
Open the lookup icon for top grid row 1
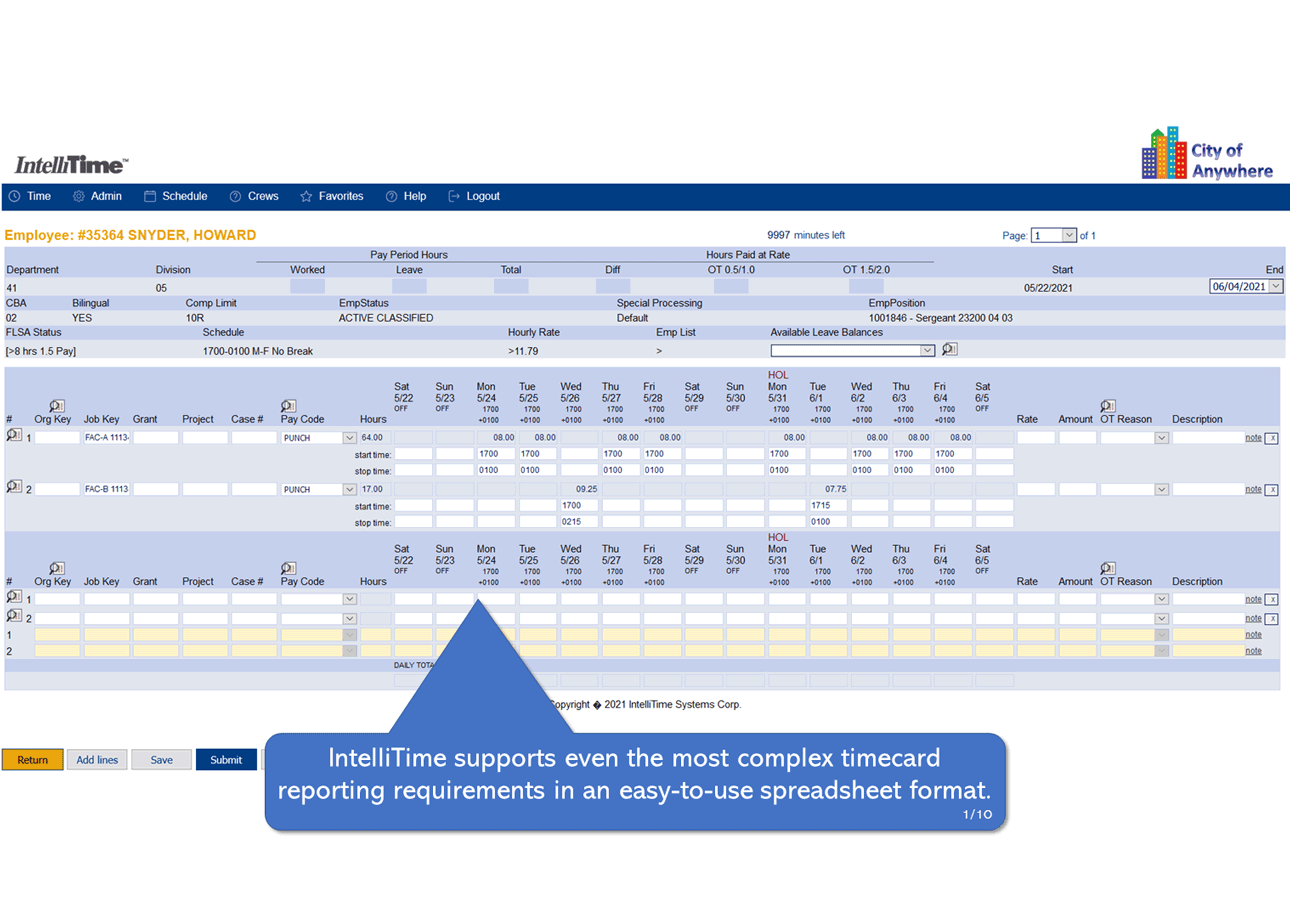[14, 436]
